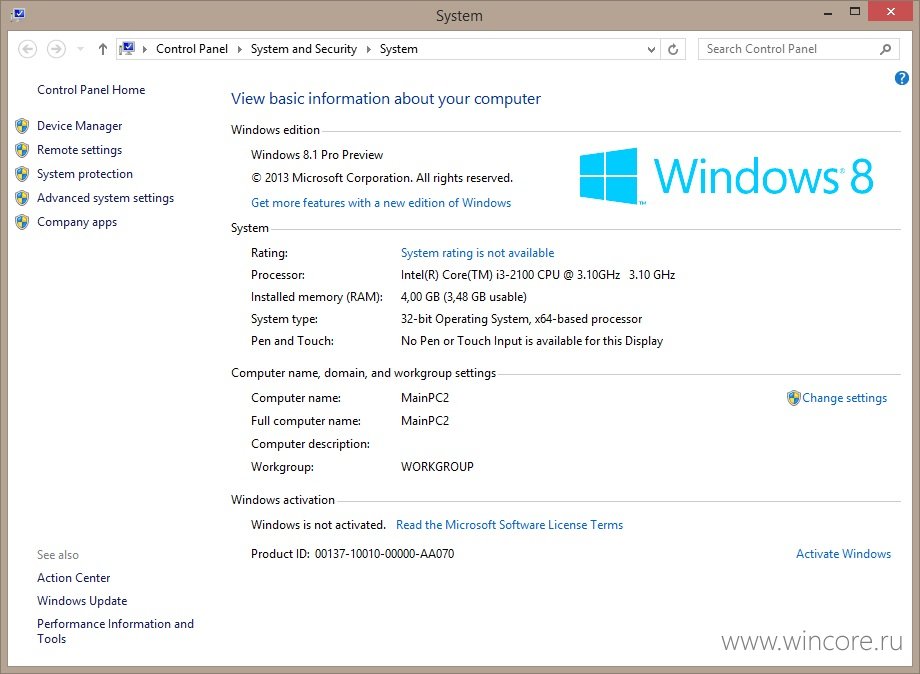Click the shield icon beside Advanced system settings

(22, 198)
